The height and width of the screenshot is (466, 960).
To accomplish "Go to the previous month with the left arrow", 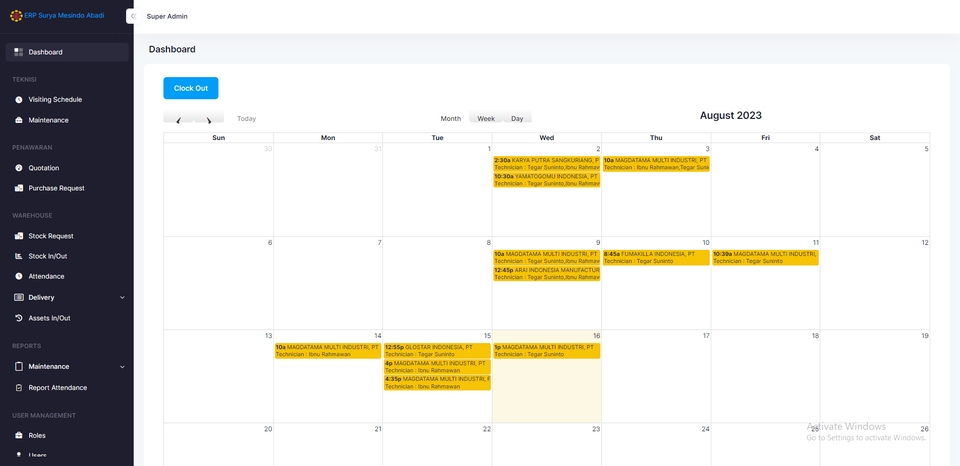I will [x=179, y=119].
